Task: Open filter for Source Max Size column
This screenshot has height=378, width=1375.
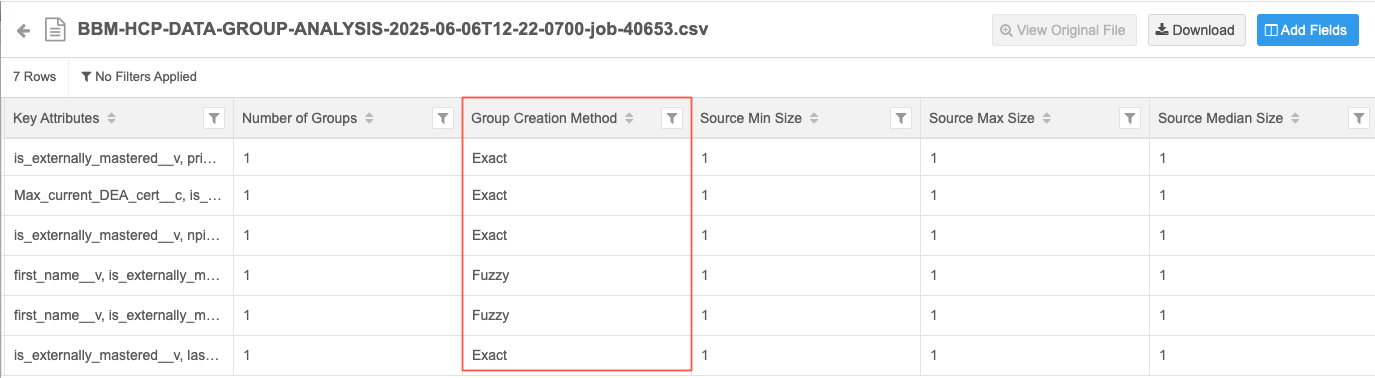Action: click(x=1130, y=118)
